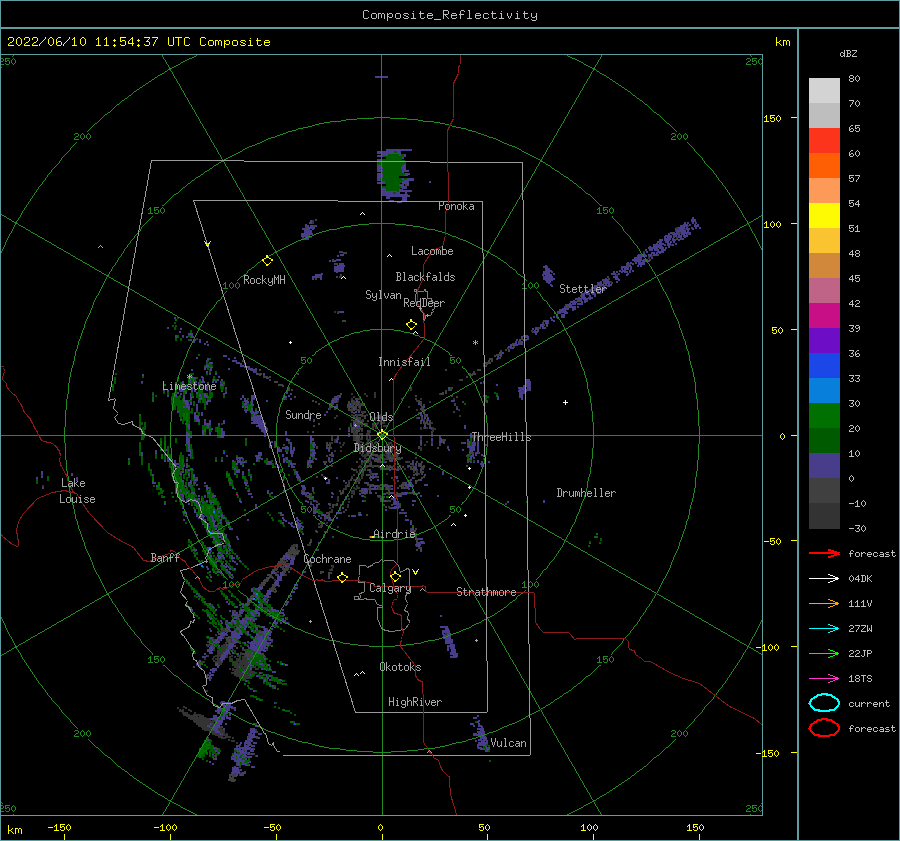900x841 pixels.
Task: Click the yellow diamond marker below RedDeer
Action: [x=411, y=325]
